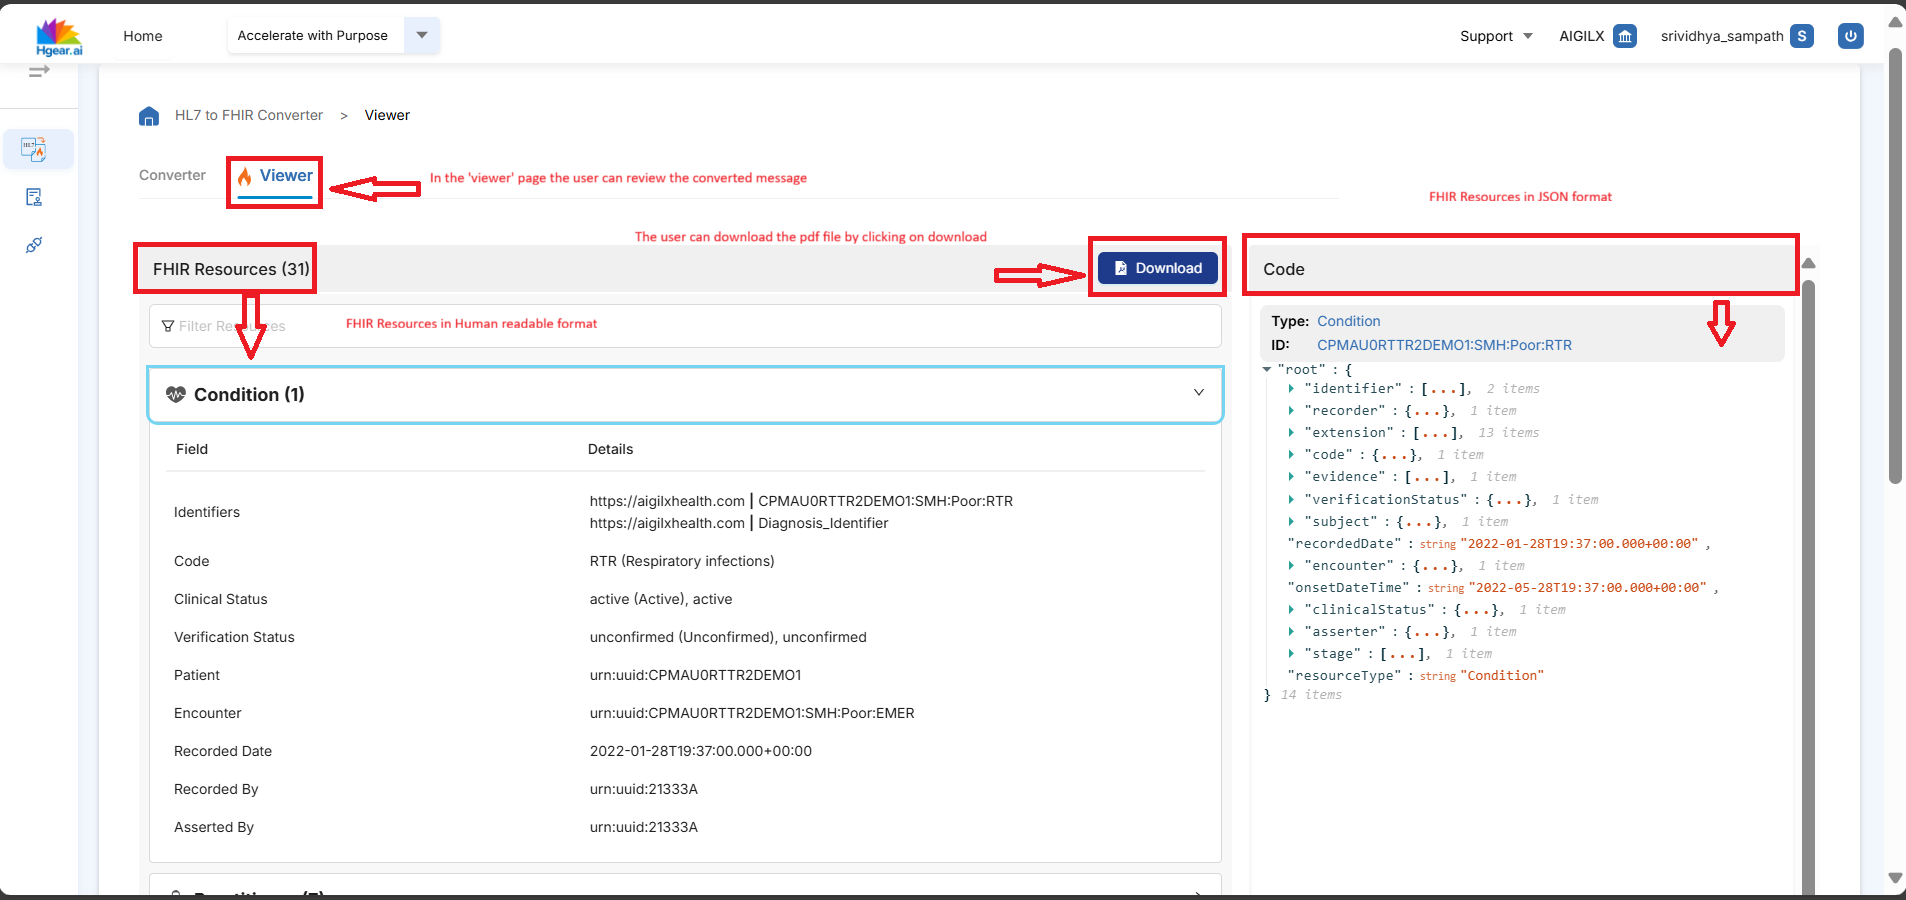The height and width of the screenshot is (900, 1906).
Task: Click the Viewer breadcrumb text
Action: pyautogui.click(x=387, y=115)
